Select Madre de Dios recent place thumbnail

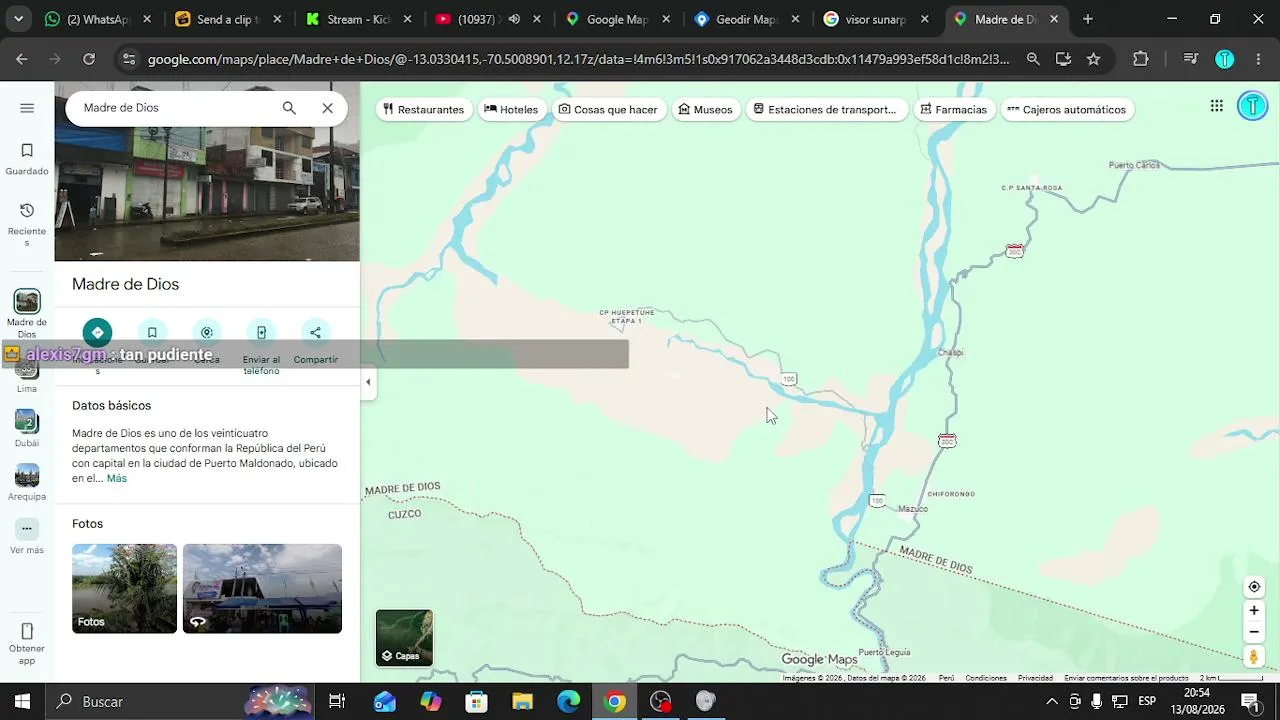[27, 301]
